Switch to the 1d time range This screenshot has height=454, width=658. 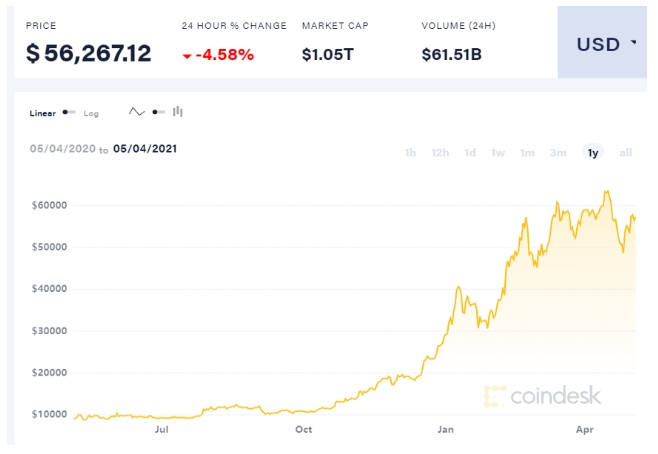point(470,152)
